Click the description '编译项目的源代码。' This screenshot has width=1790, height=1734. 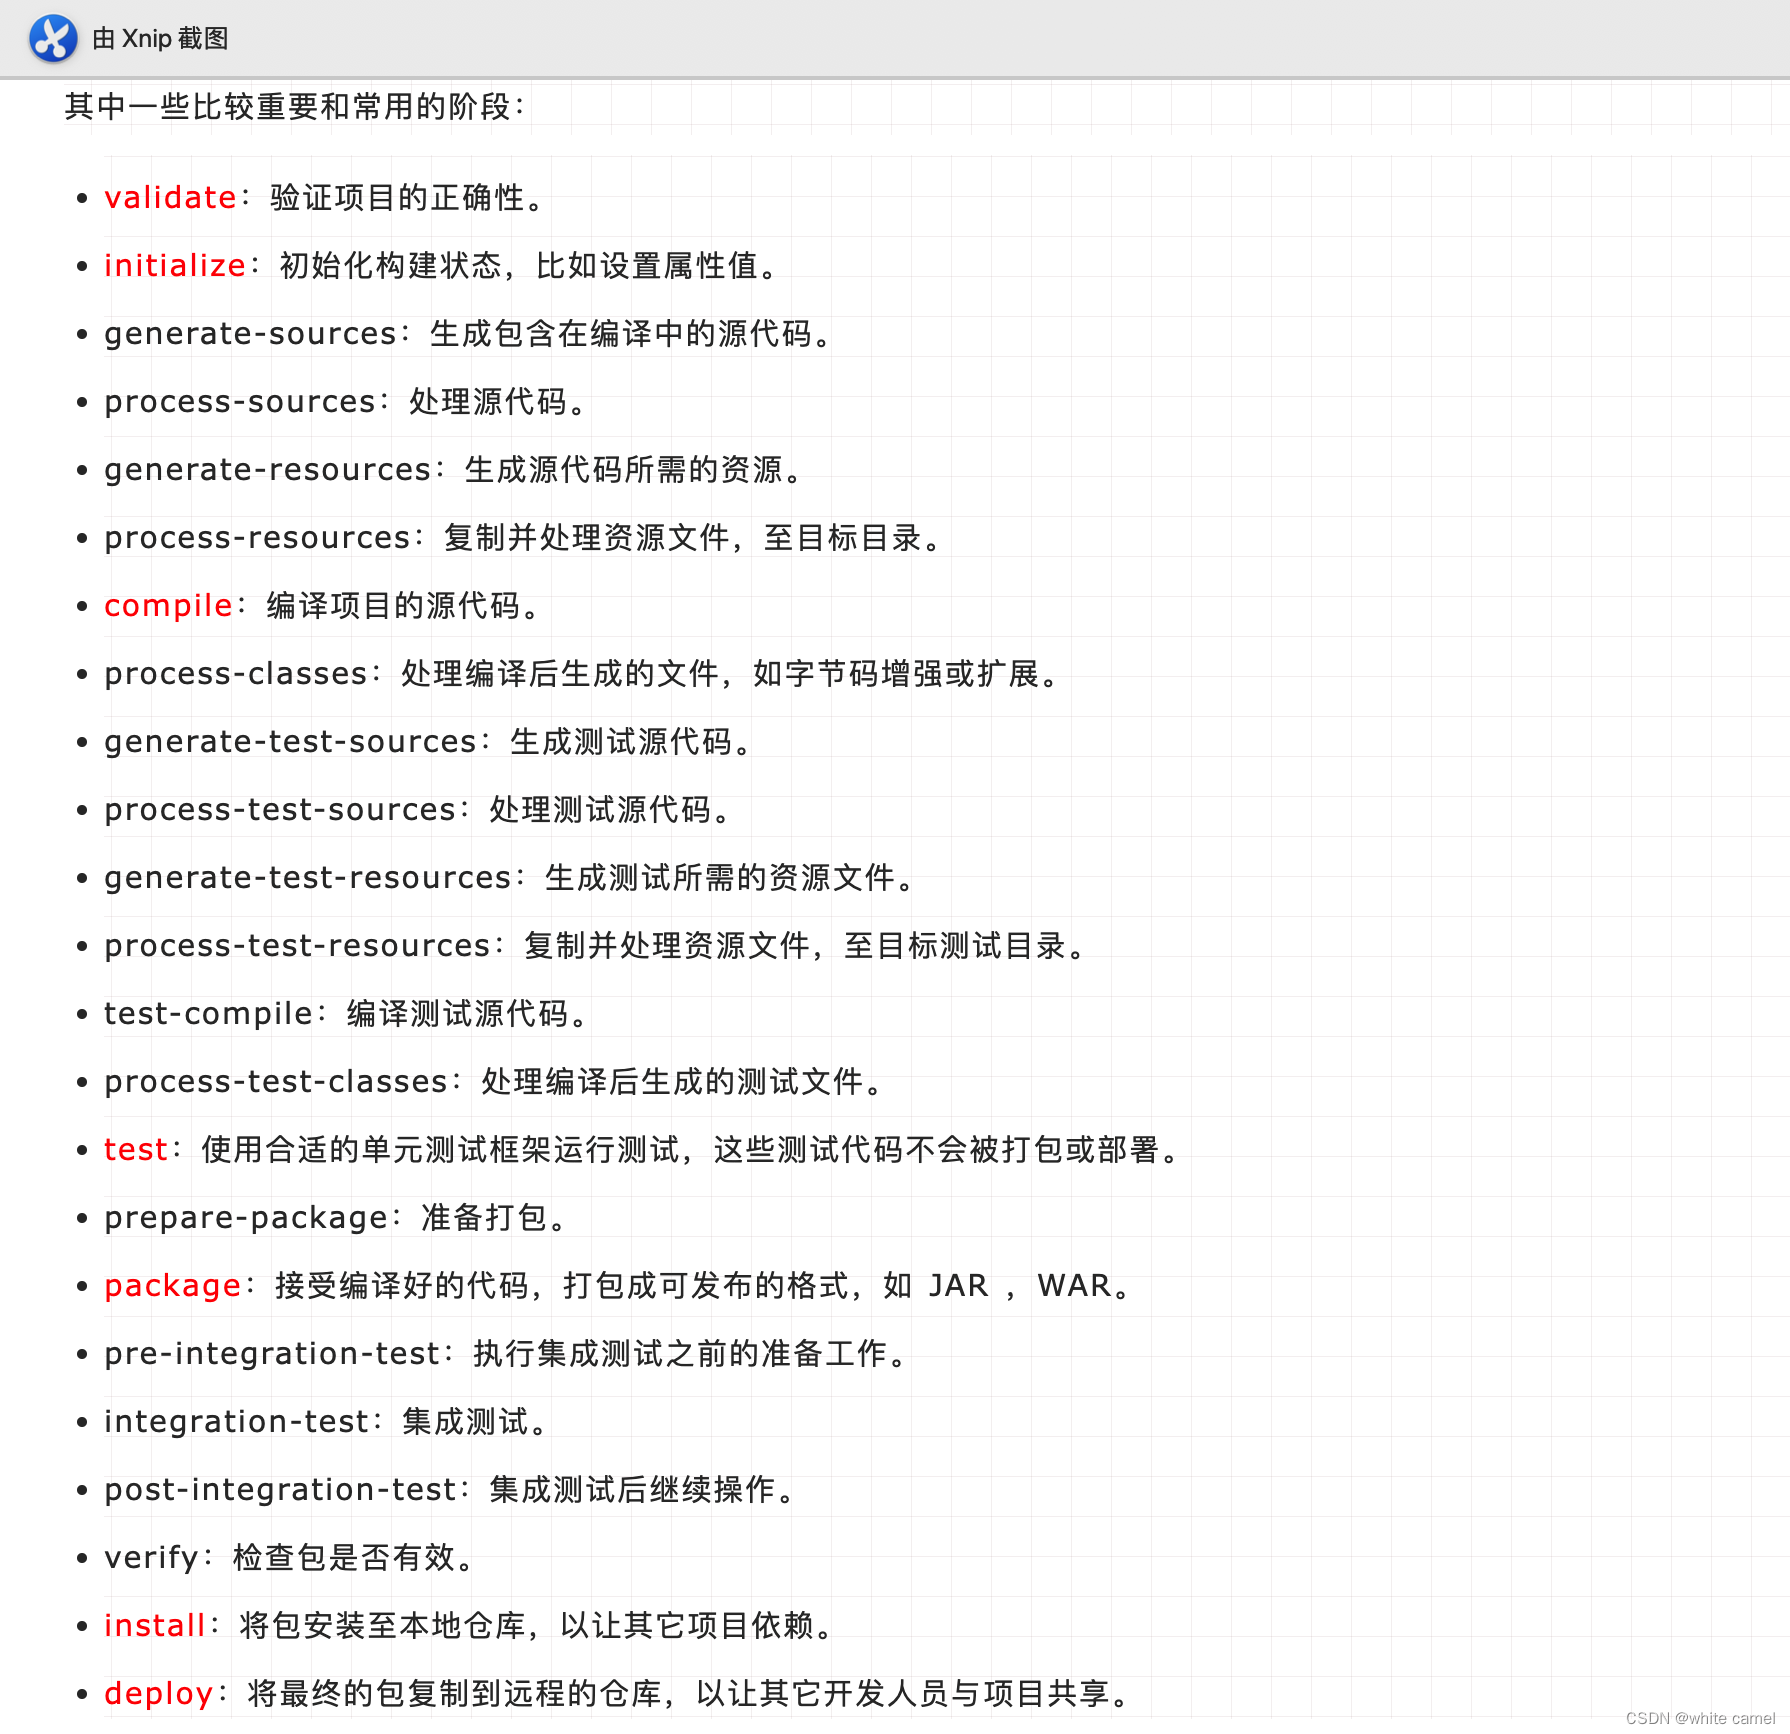click(x=403, y=605)
